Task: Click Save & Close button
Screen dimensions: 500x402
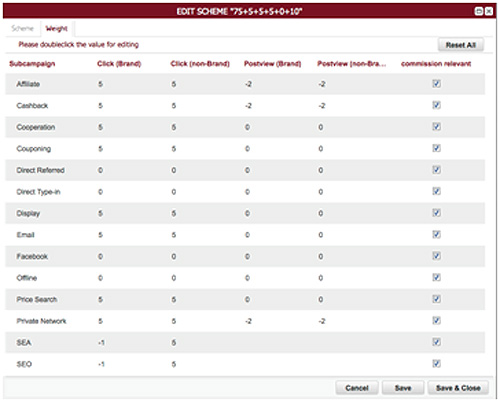Action: click(x=458, y=388)
